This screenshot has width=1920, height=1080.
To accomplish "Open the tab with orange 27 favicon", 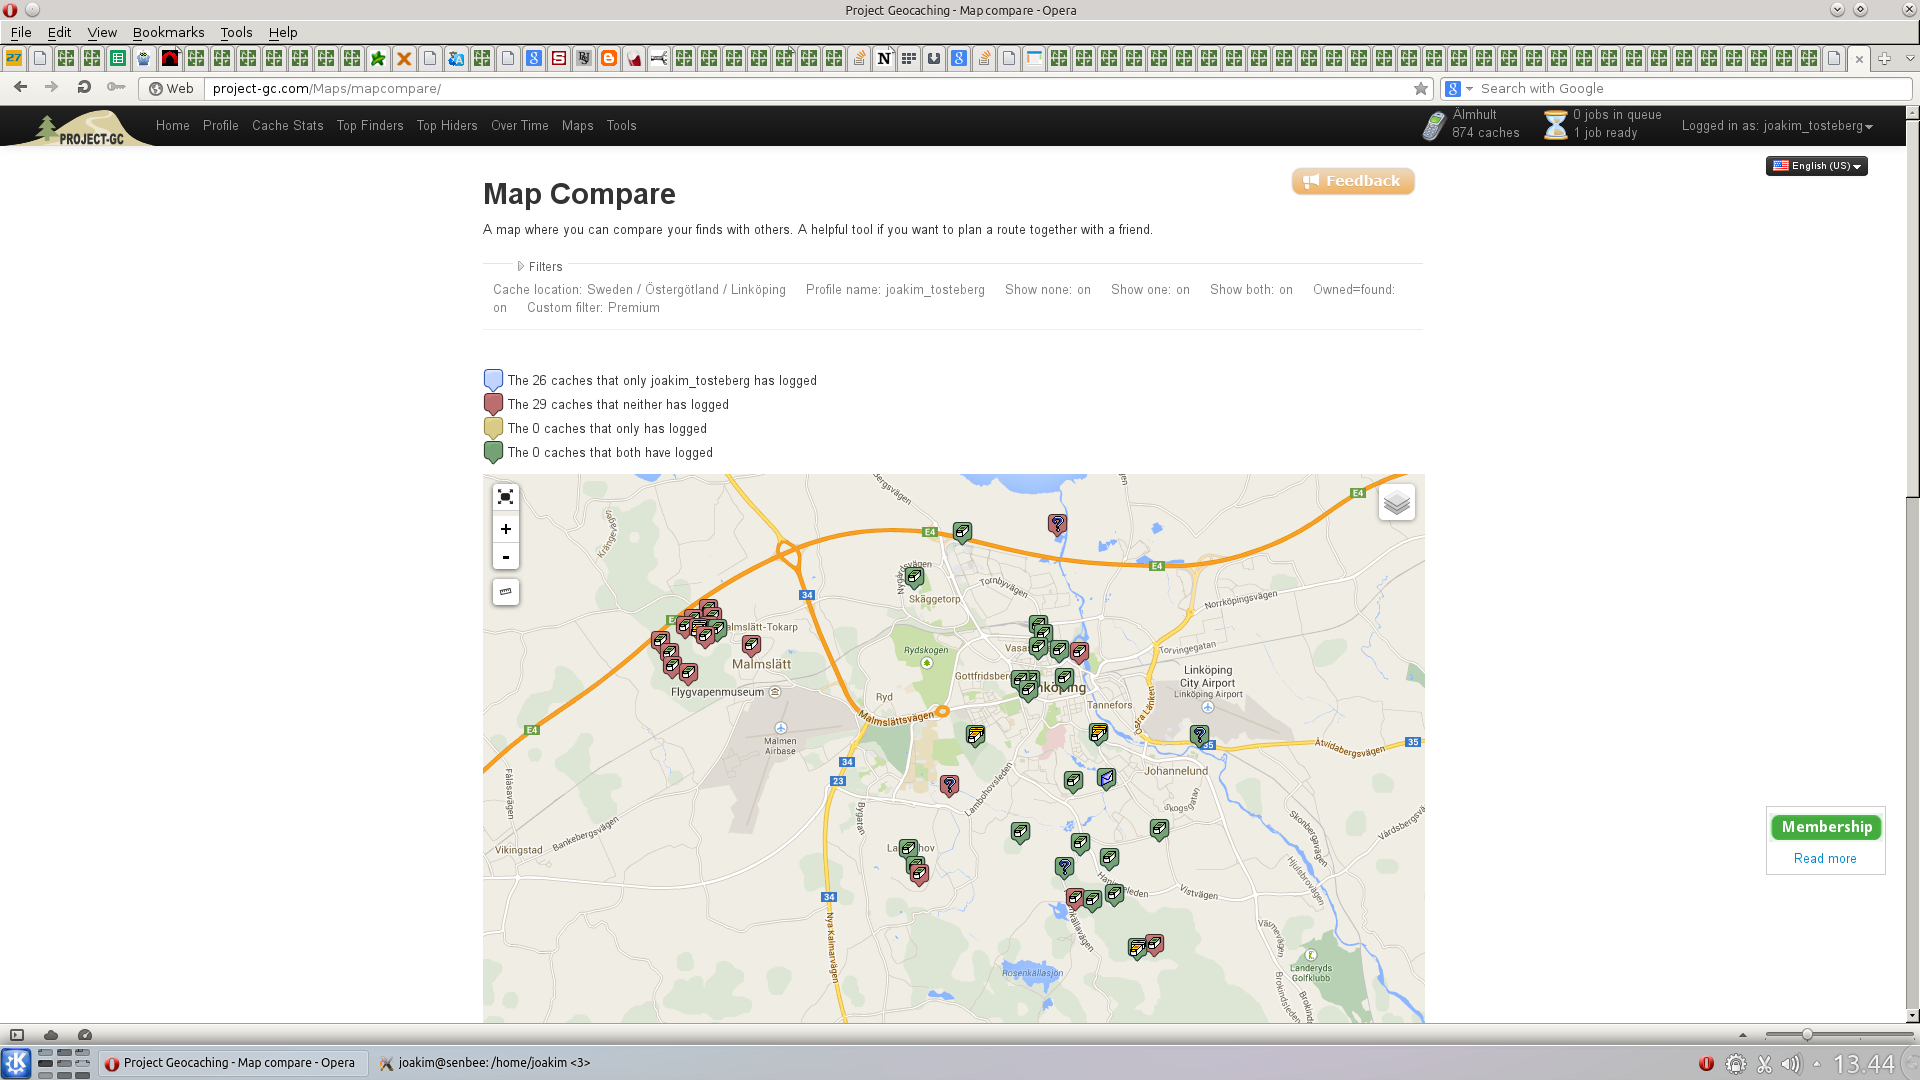I will coord(14,59).
